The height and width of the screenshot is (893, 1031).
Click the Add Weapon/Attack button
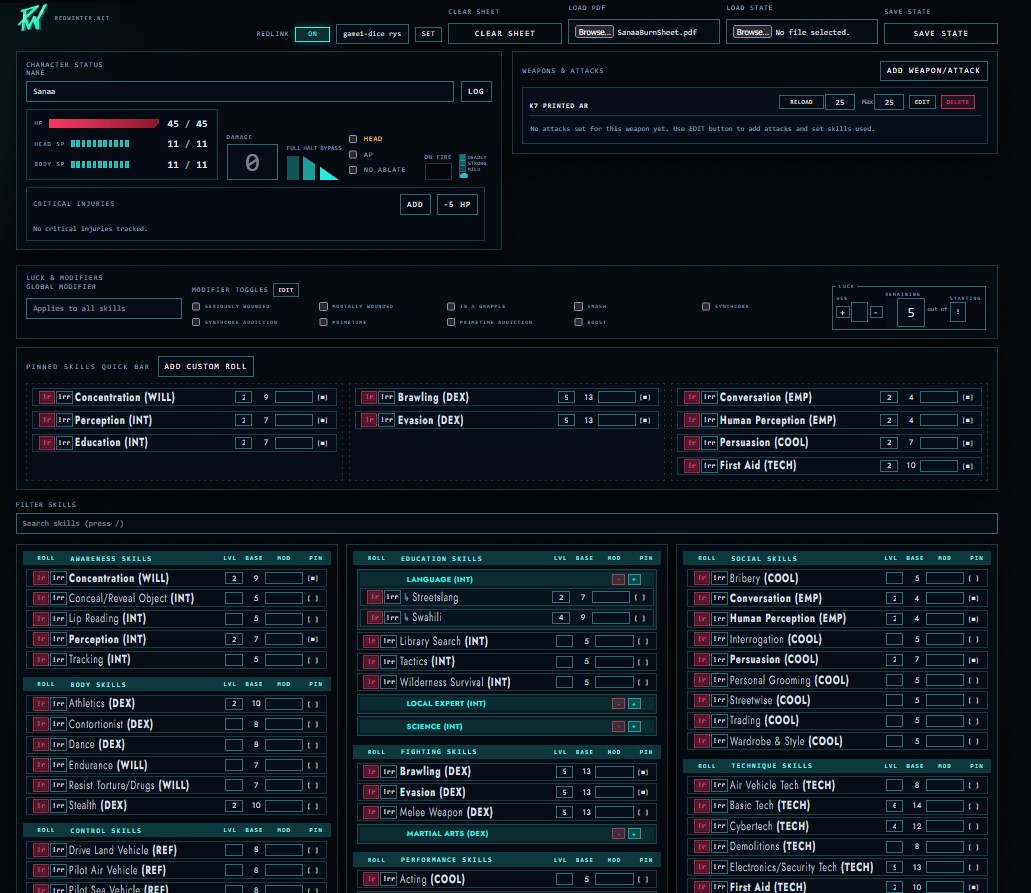click(934, 70)
